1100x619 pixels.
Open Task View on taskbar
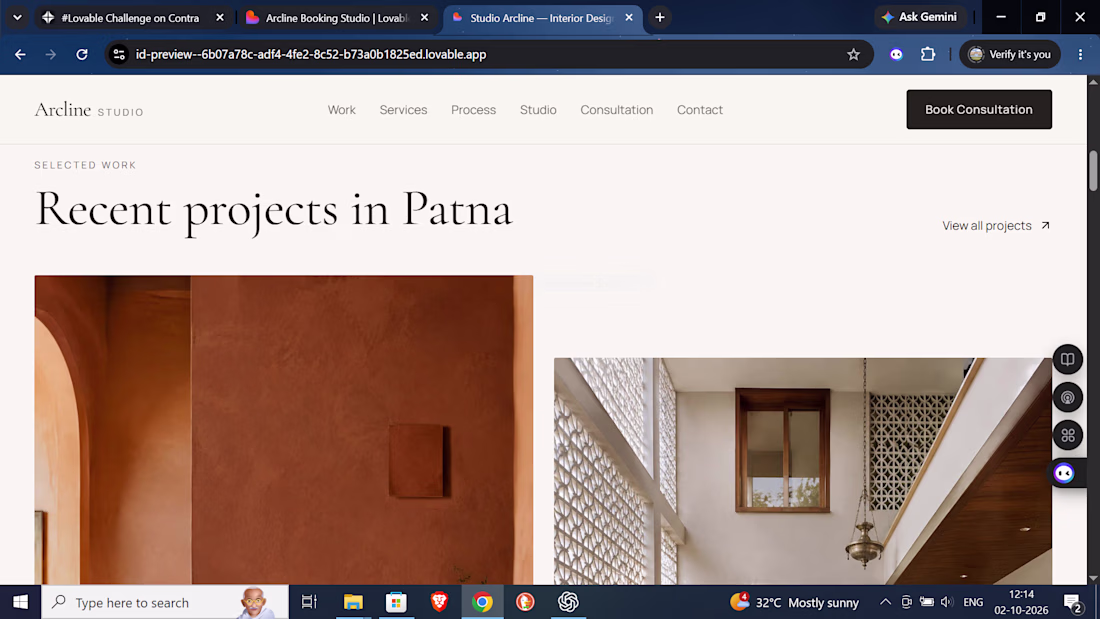(309, 602)
